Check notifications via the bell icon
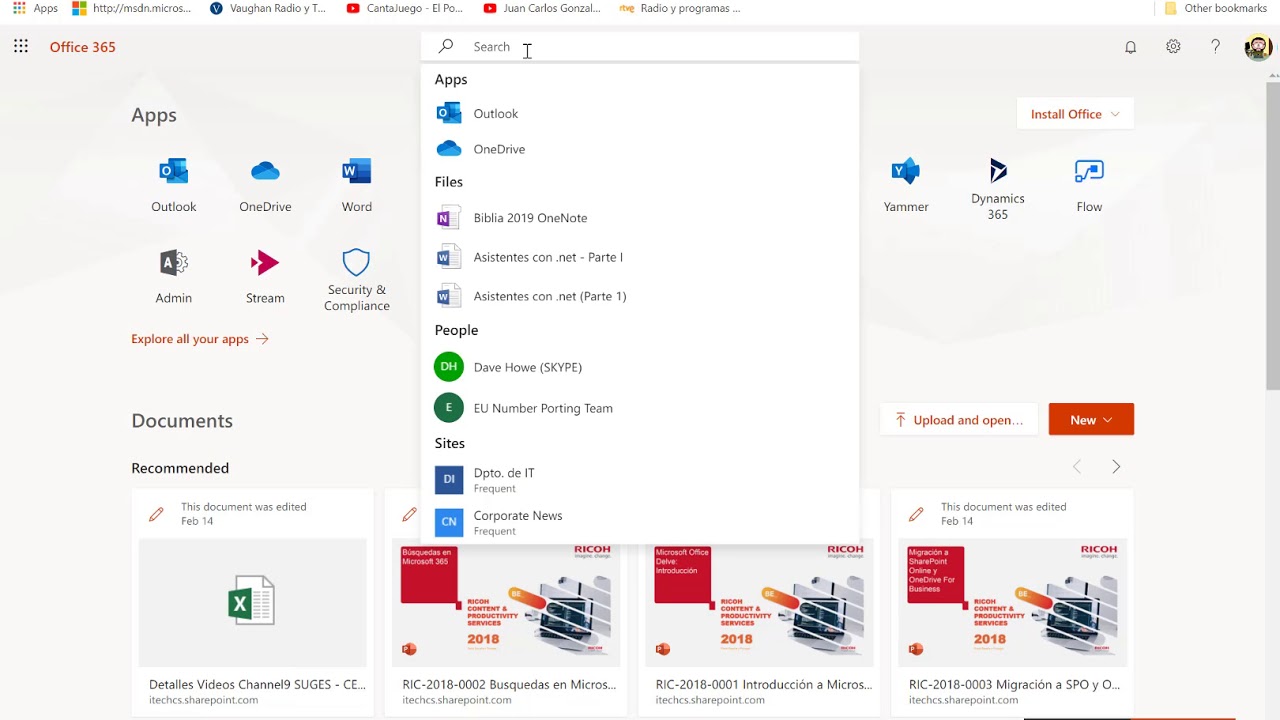The image size is (1280, 720). [1130, 46]
